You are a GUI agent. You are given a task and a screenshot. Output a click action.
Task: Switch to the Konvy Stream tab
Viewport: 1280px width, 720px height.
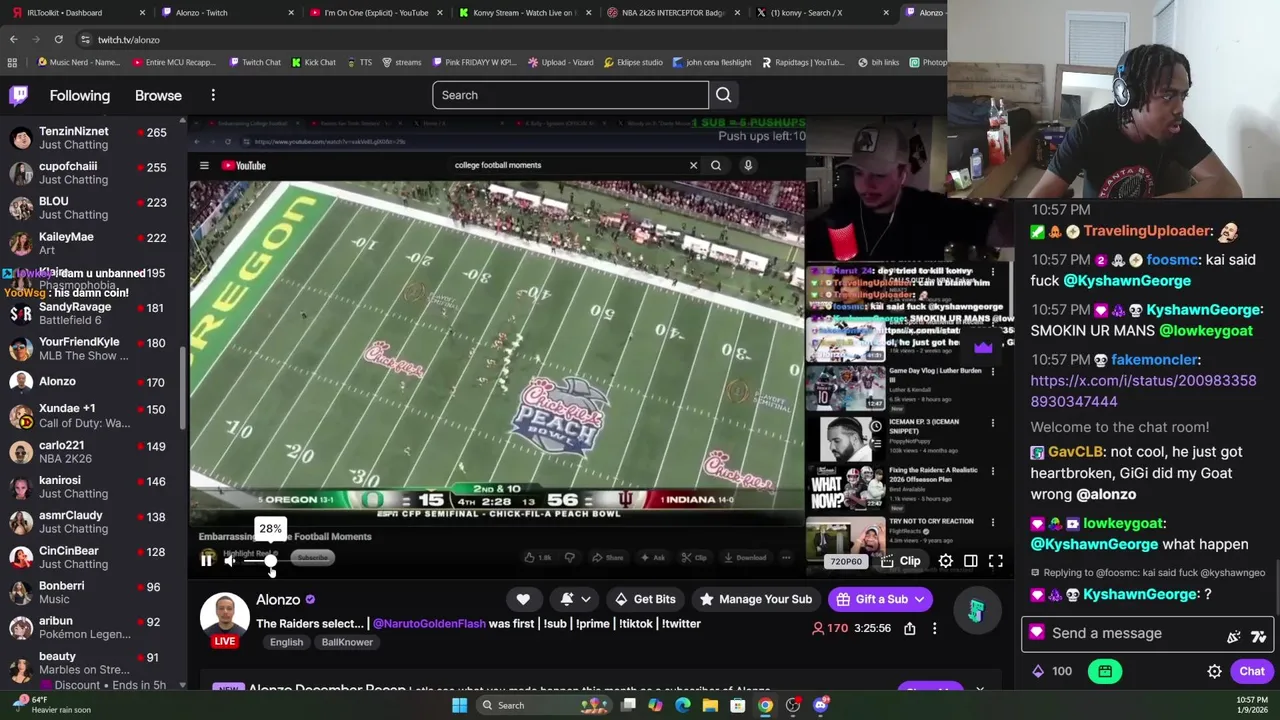pos(523,13)
